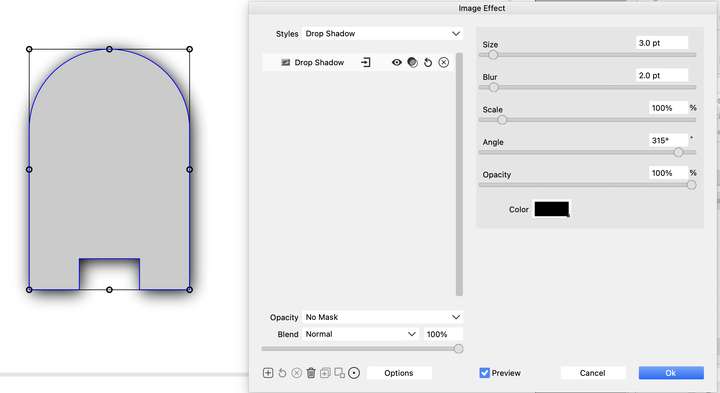Click the top-left selection handle of shape
720x393 pixels.
pos(29,49)
